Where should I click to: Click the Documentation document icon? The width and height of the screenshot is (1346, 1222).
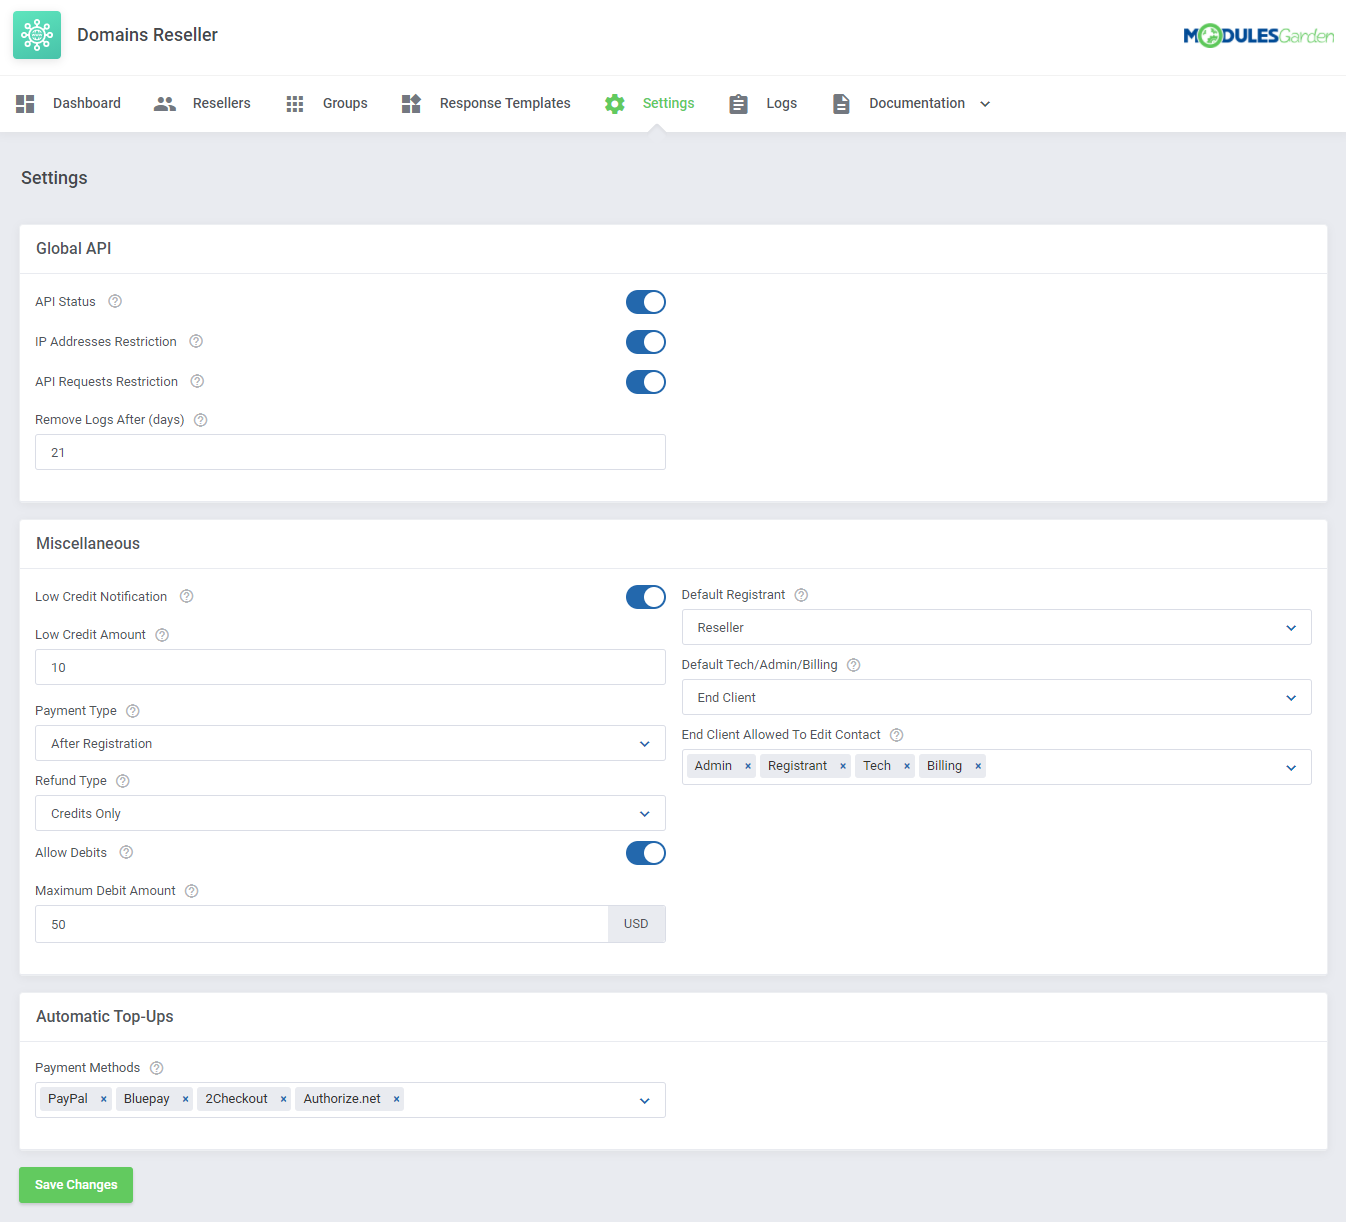click(x=840, y=103)
